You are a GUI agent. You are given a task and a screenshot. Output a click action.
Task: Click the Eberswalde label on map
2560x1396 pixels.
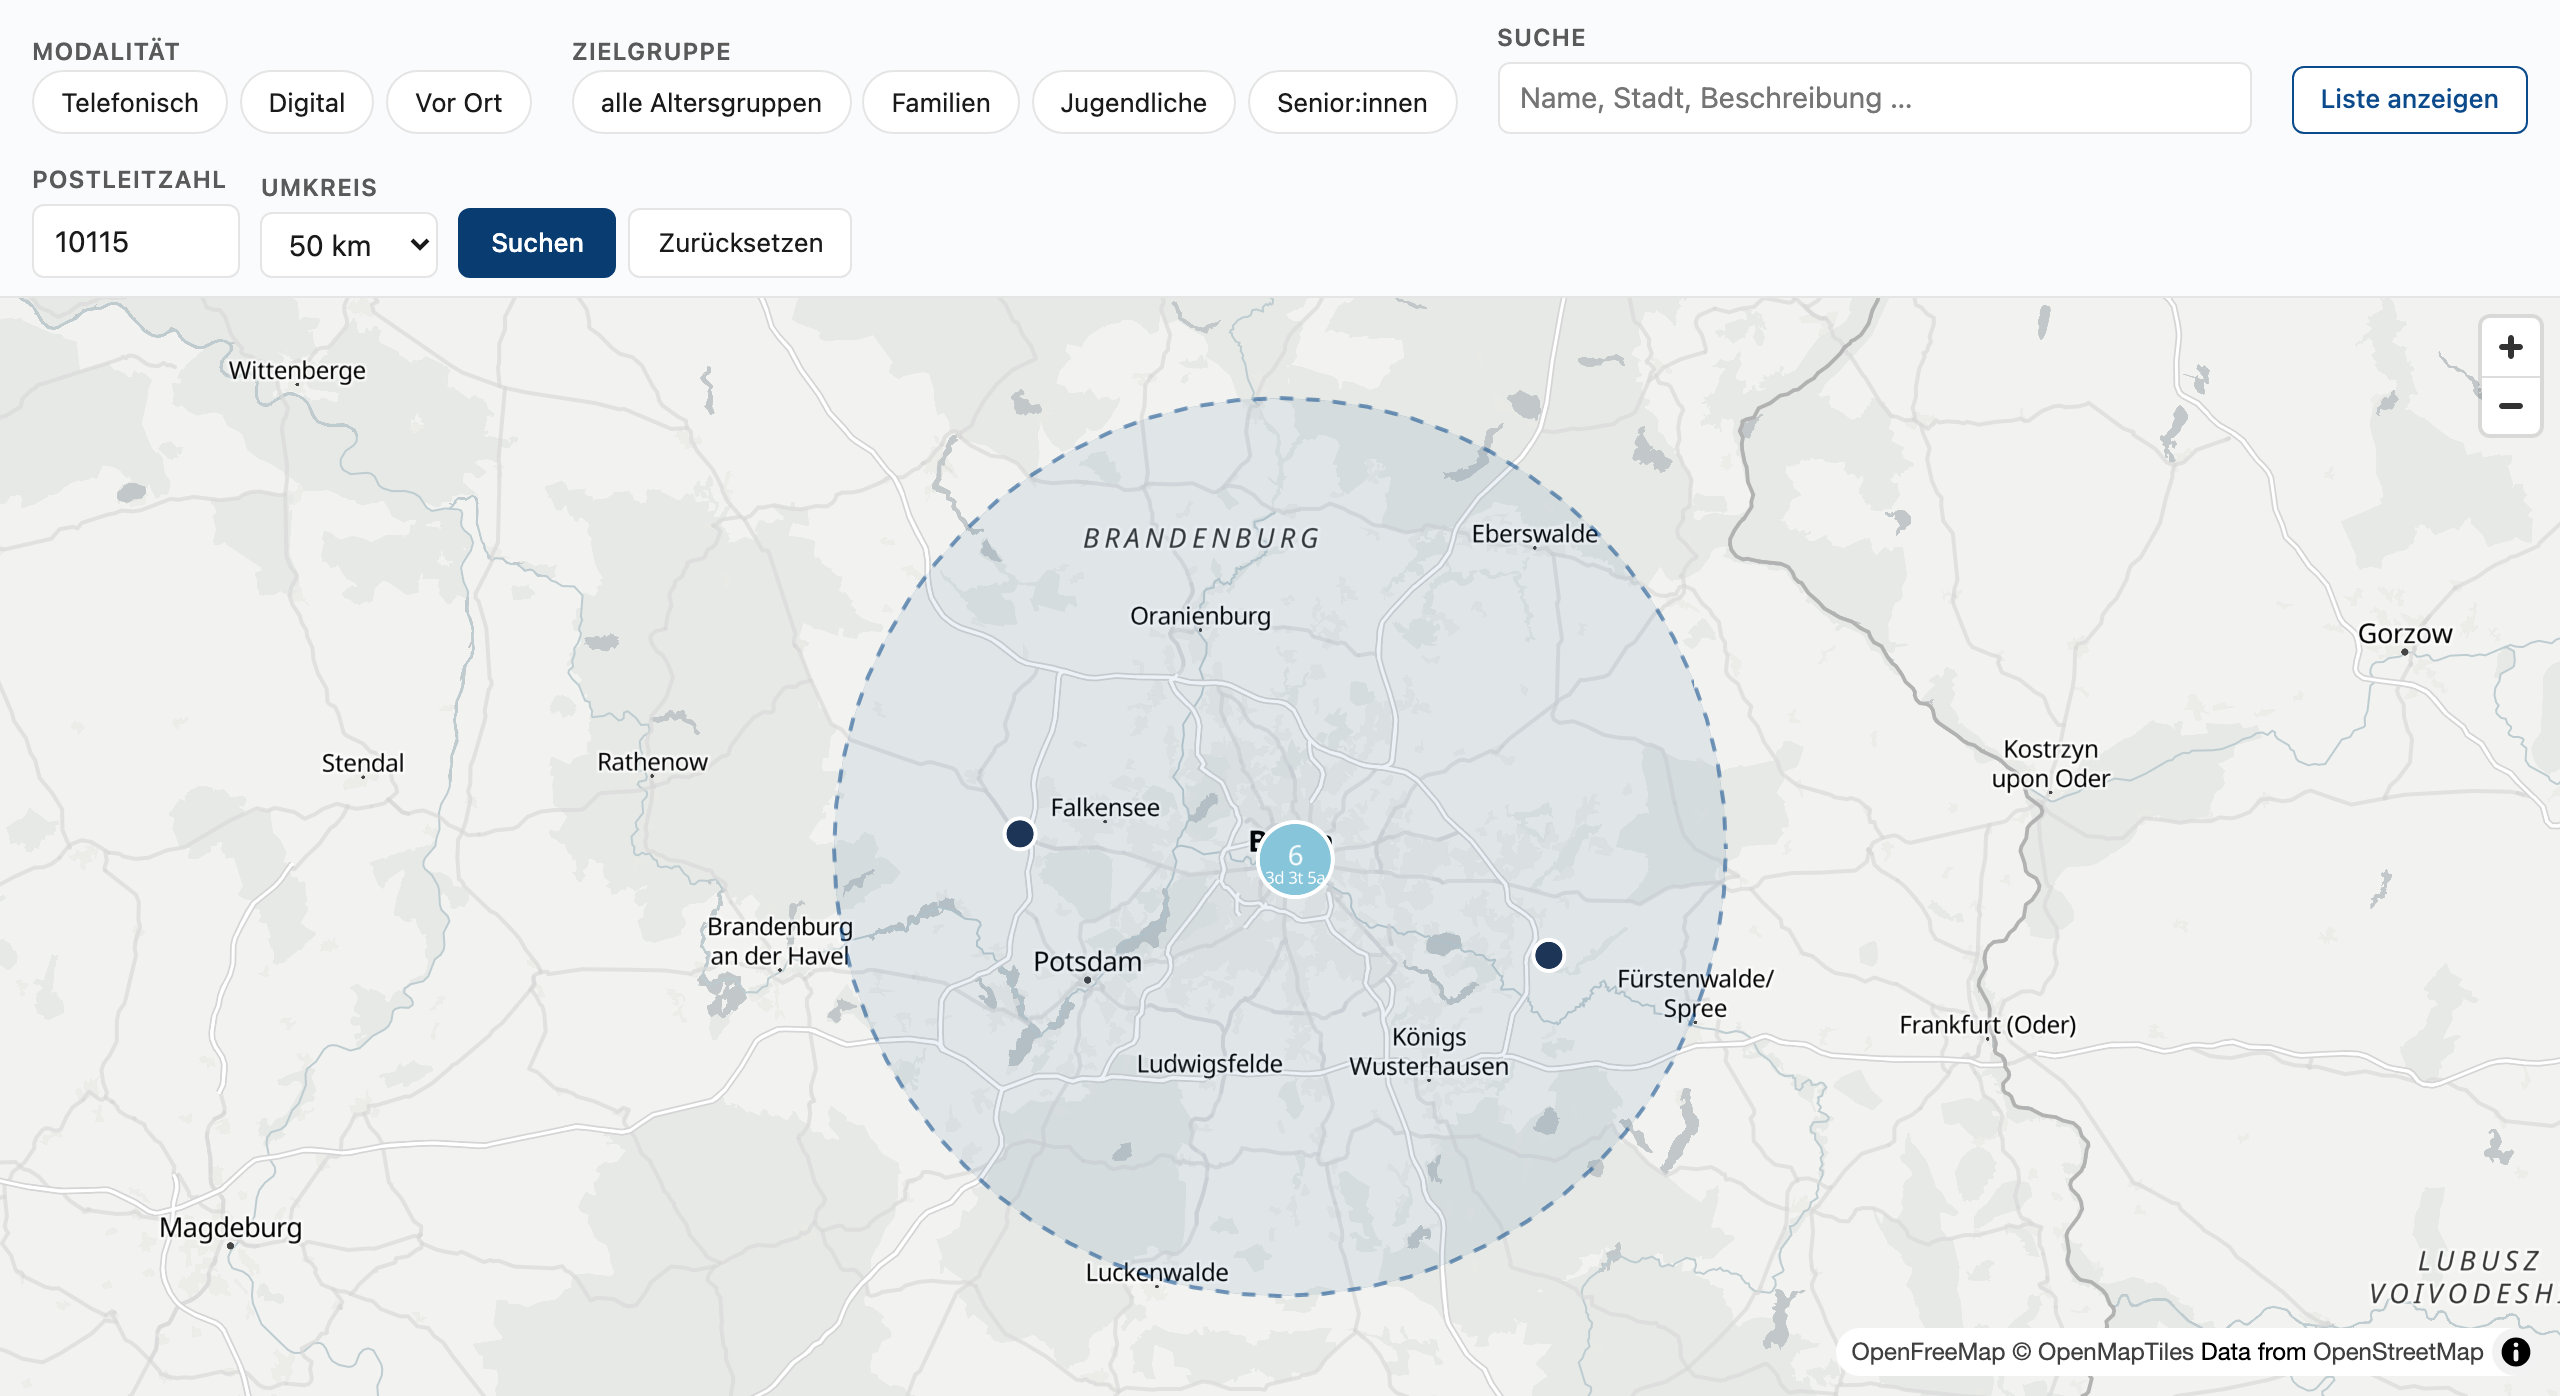pos(1534,534)
